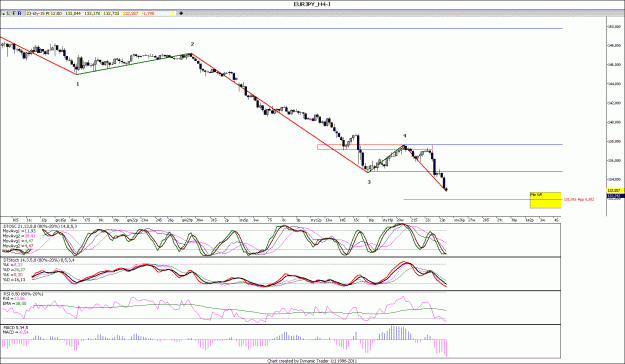The width and height of the screenshot is (625, 364).
Task: Click the green L button in the chart toolbar
Action: (x=8, y=13)
